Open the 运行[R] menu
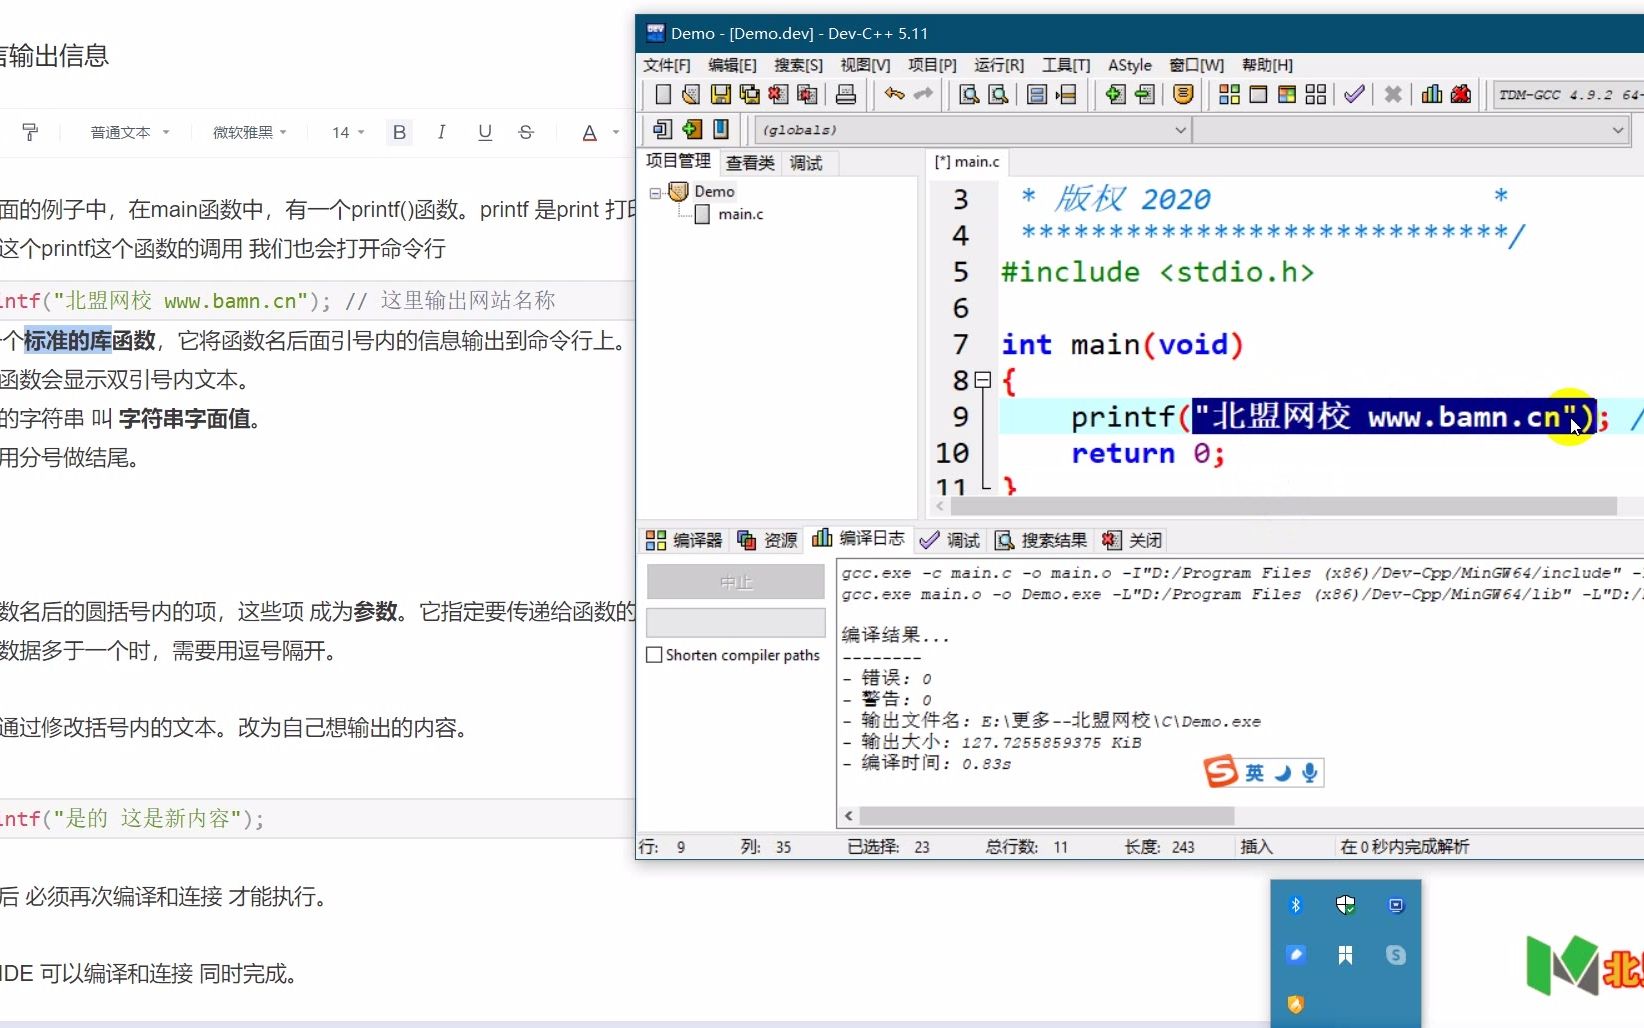 click(999, 65)
